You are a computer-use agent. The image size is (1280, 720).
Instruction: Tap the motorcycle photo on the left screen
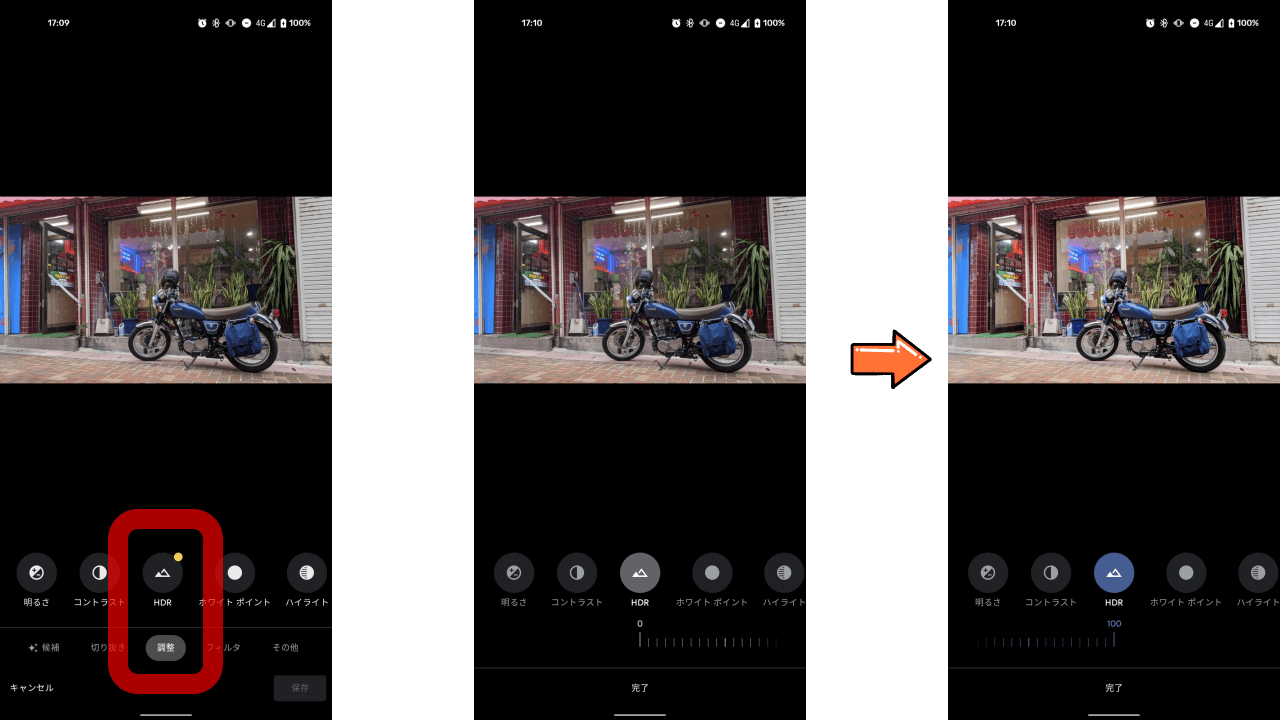166,290
